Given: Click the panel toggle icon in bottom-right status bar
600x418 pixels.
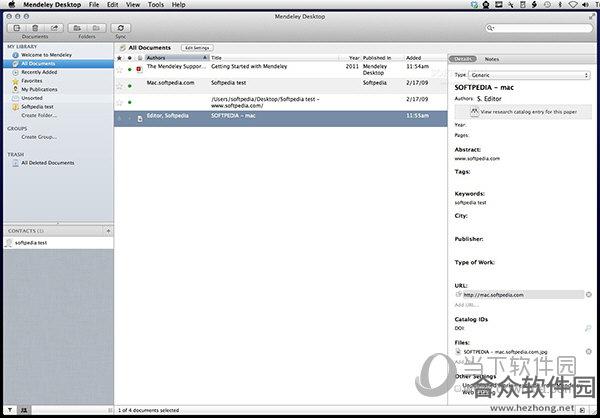Looking at the screenshot, I should tap(582, 410).
